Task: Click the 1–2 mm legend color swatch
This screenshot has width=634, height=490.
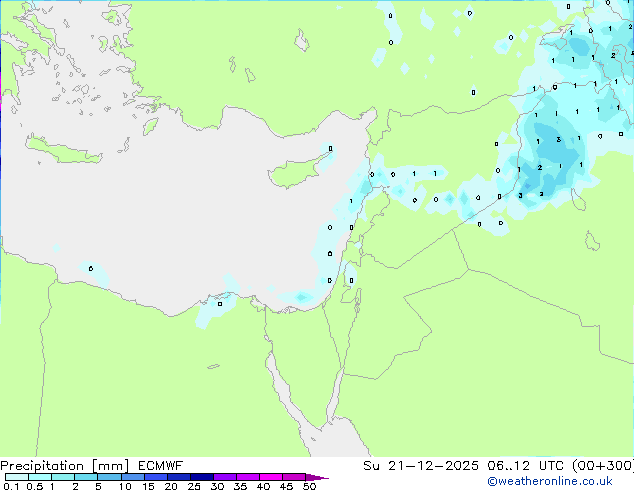Action: [63, 477]
